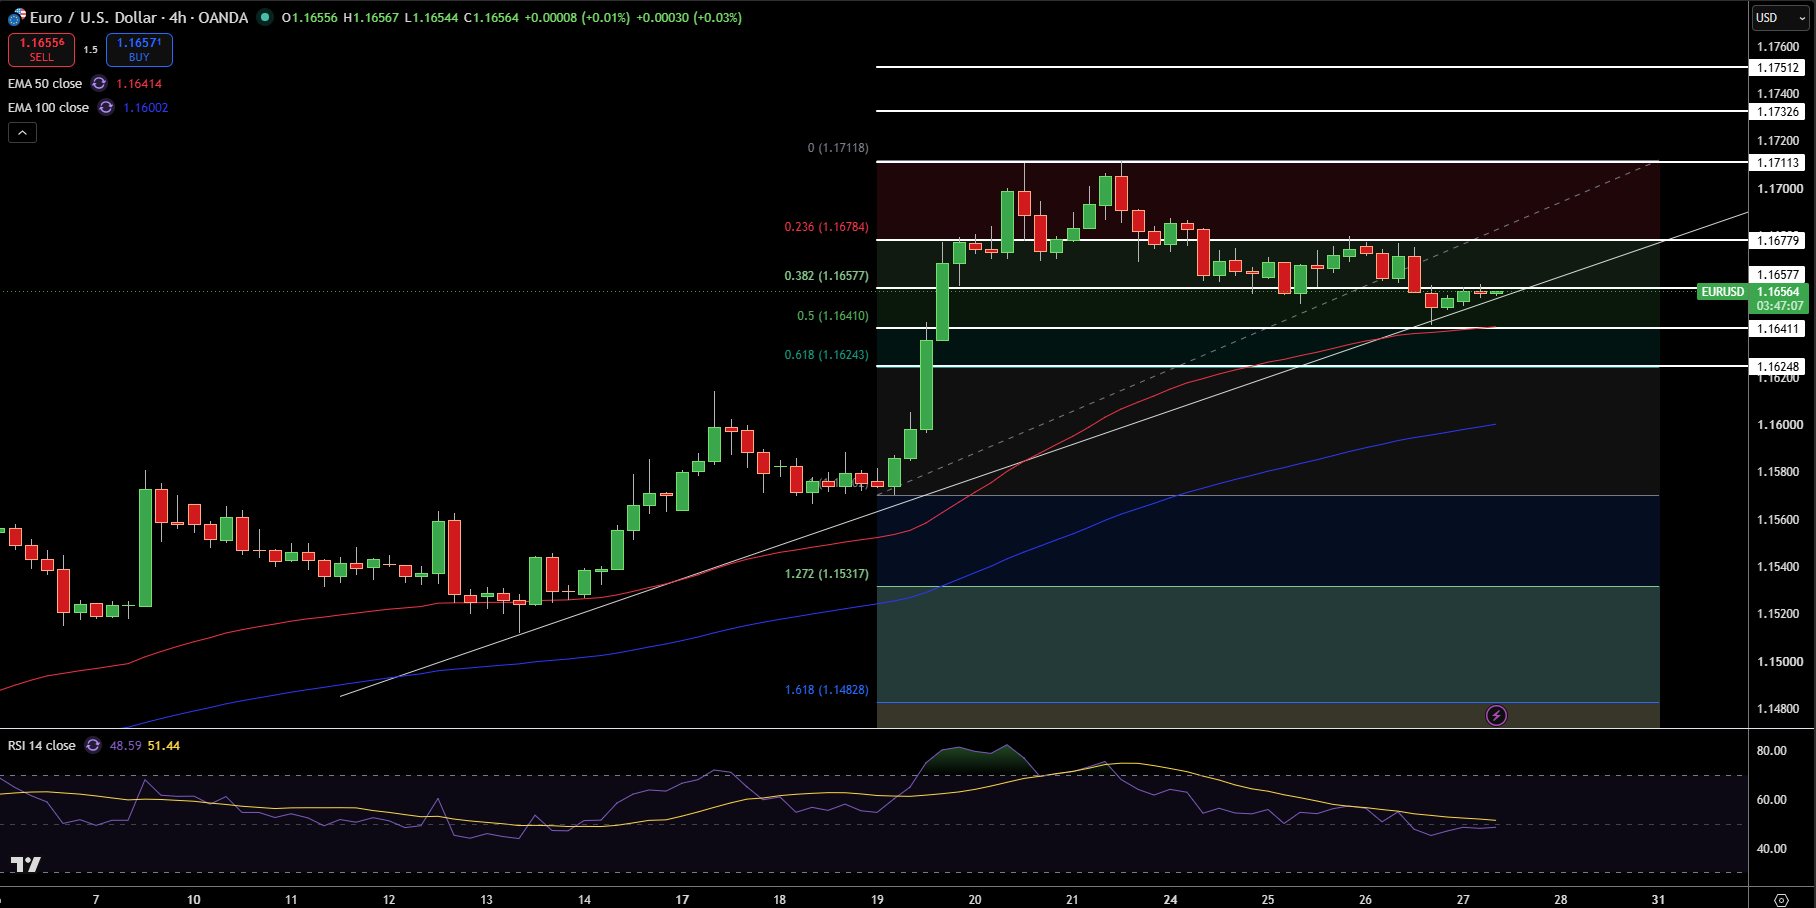Viewport: 1816px width, 908px height.
Task: Click date label 24 on time axis
Action: pos(1170,899)
